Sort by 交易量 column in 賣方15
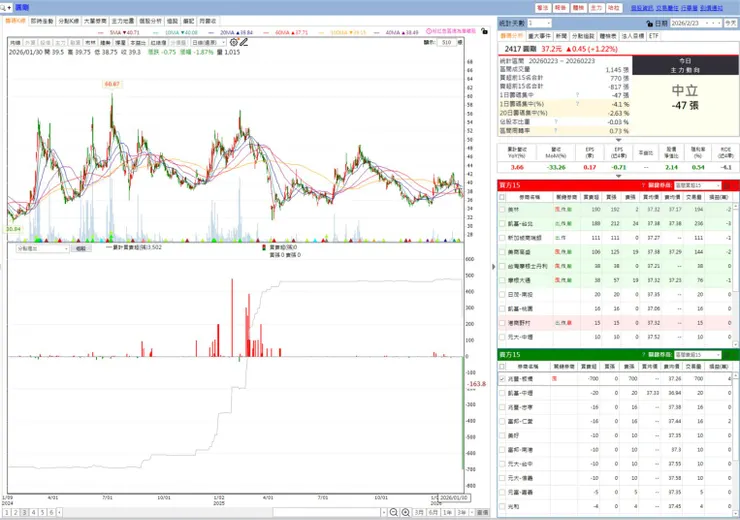740x520 pixels. pyautogui.click(x=694, y=366)
